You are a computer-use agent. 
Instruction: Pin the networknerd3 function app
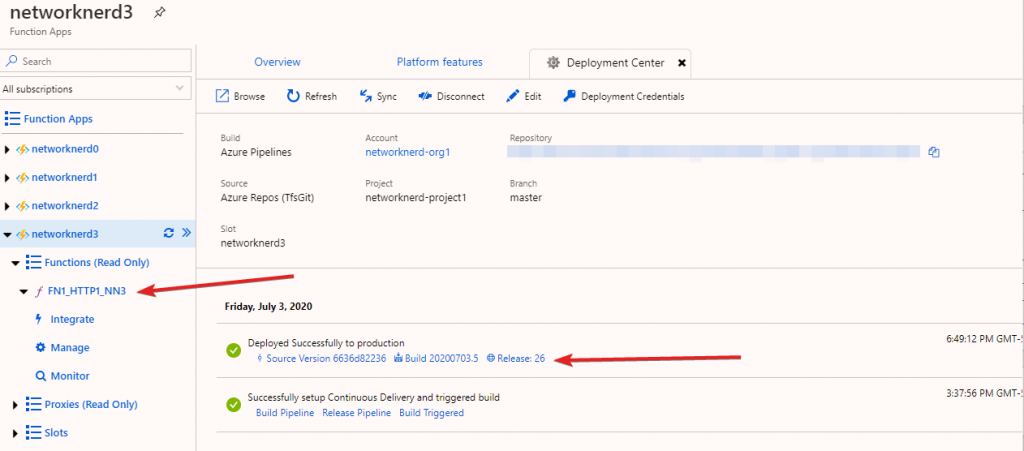pyautogui.click(x=159, y=12)
